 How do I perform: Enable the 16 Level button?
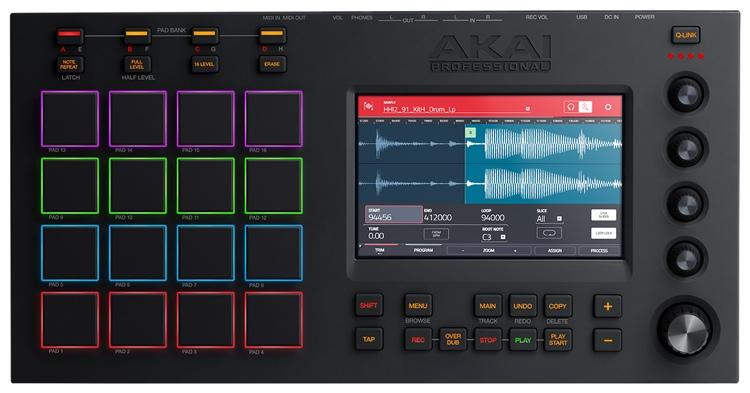[205, 65]
